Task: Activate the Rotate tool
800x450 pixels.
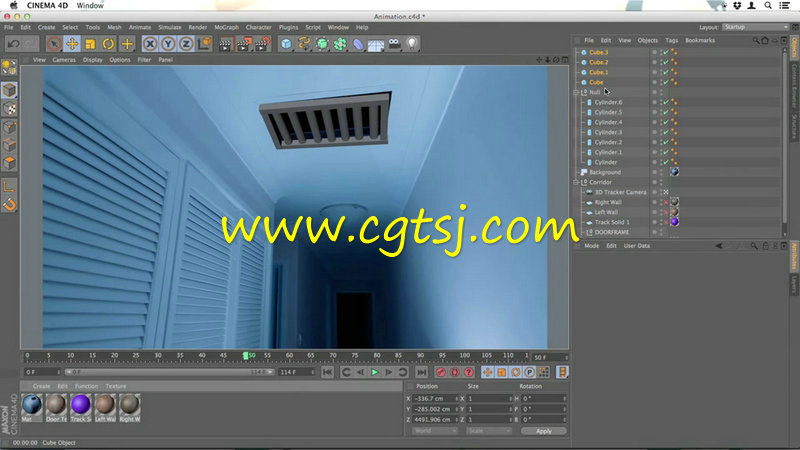Action: (108, 44)
